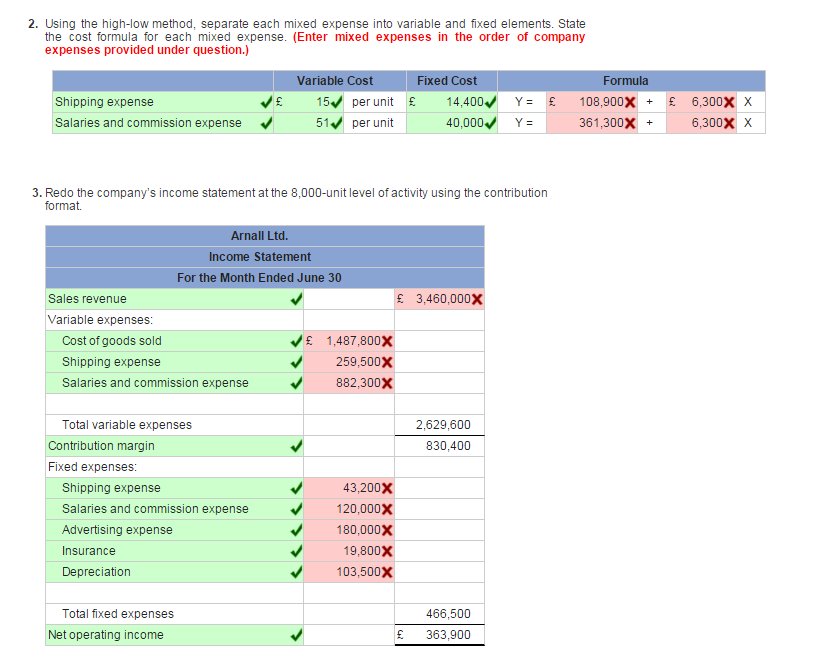Click the fixed Shipping expense 43,200 field
Screen dimensions: 835x667
tap(349, 488)
